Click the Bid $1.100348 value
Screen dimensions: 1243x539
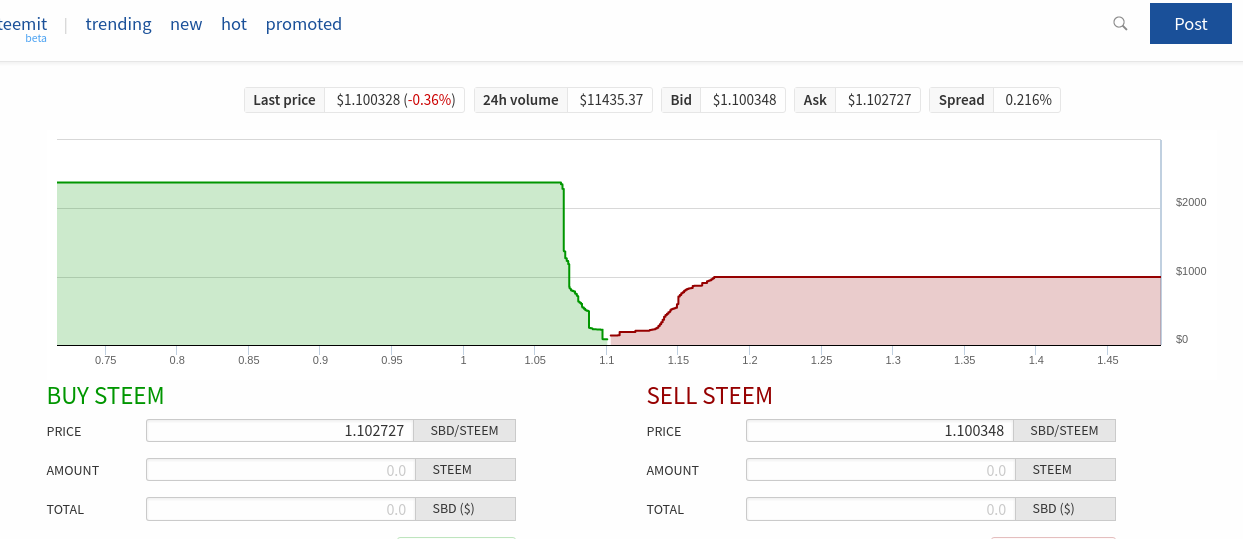point(744,100)
